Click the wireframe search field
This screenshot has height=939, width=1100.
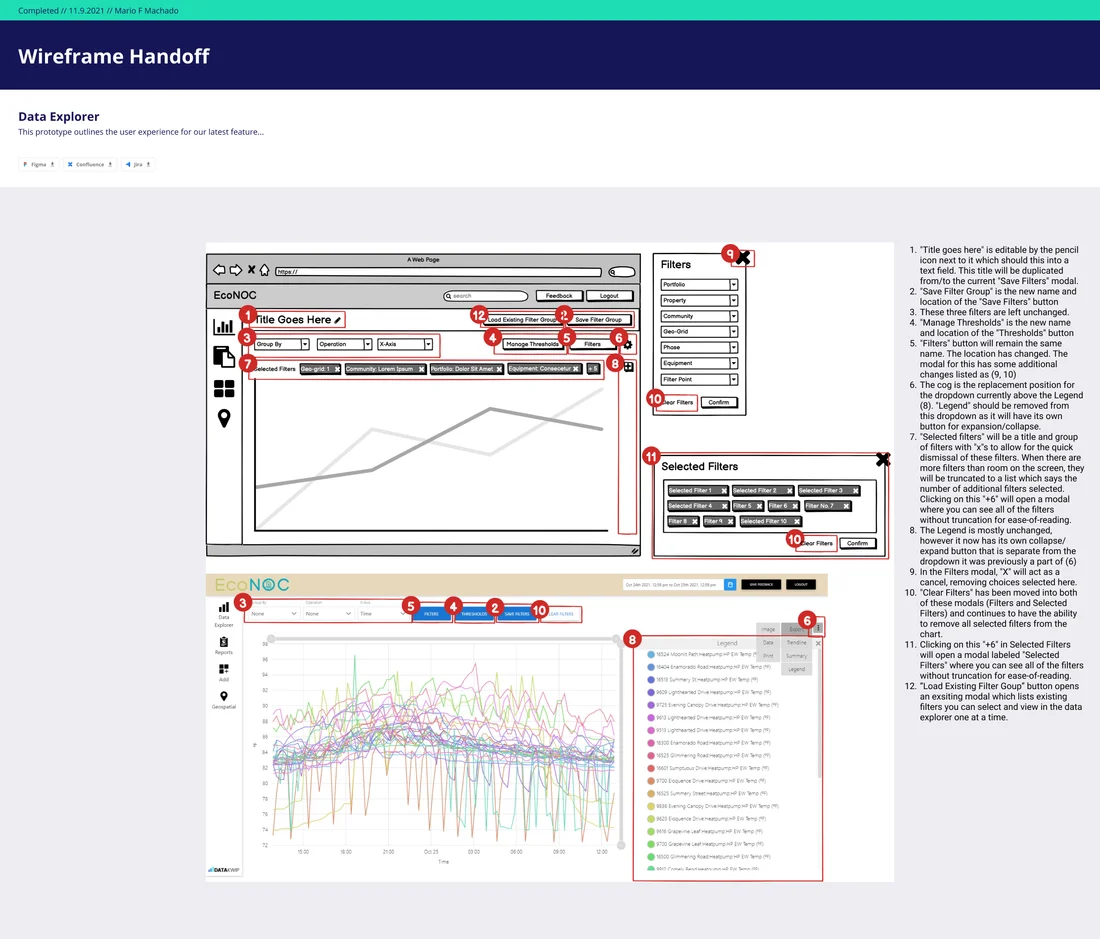(x=485, y=296)
